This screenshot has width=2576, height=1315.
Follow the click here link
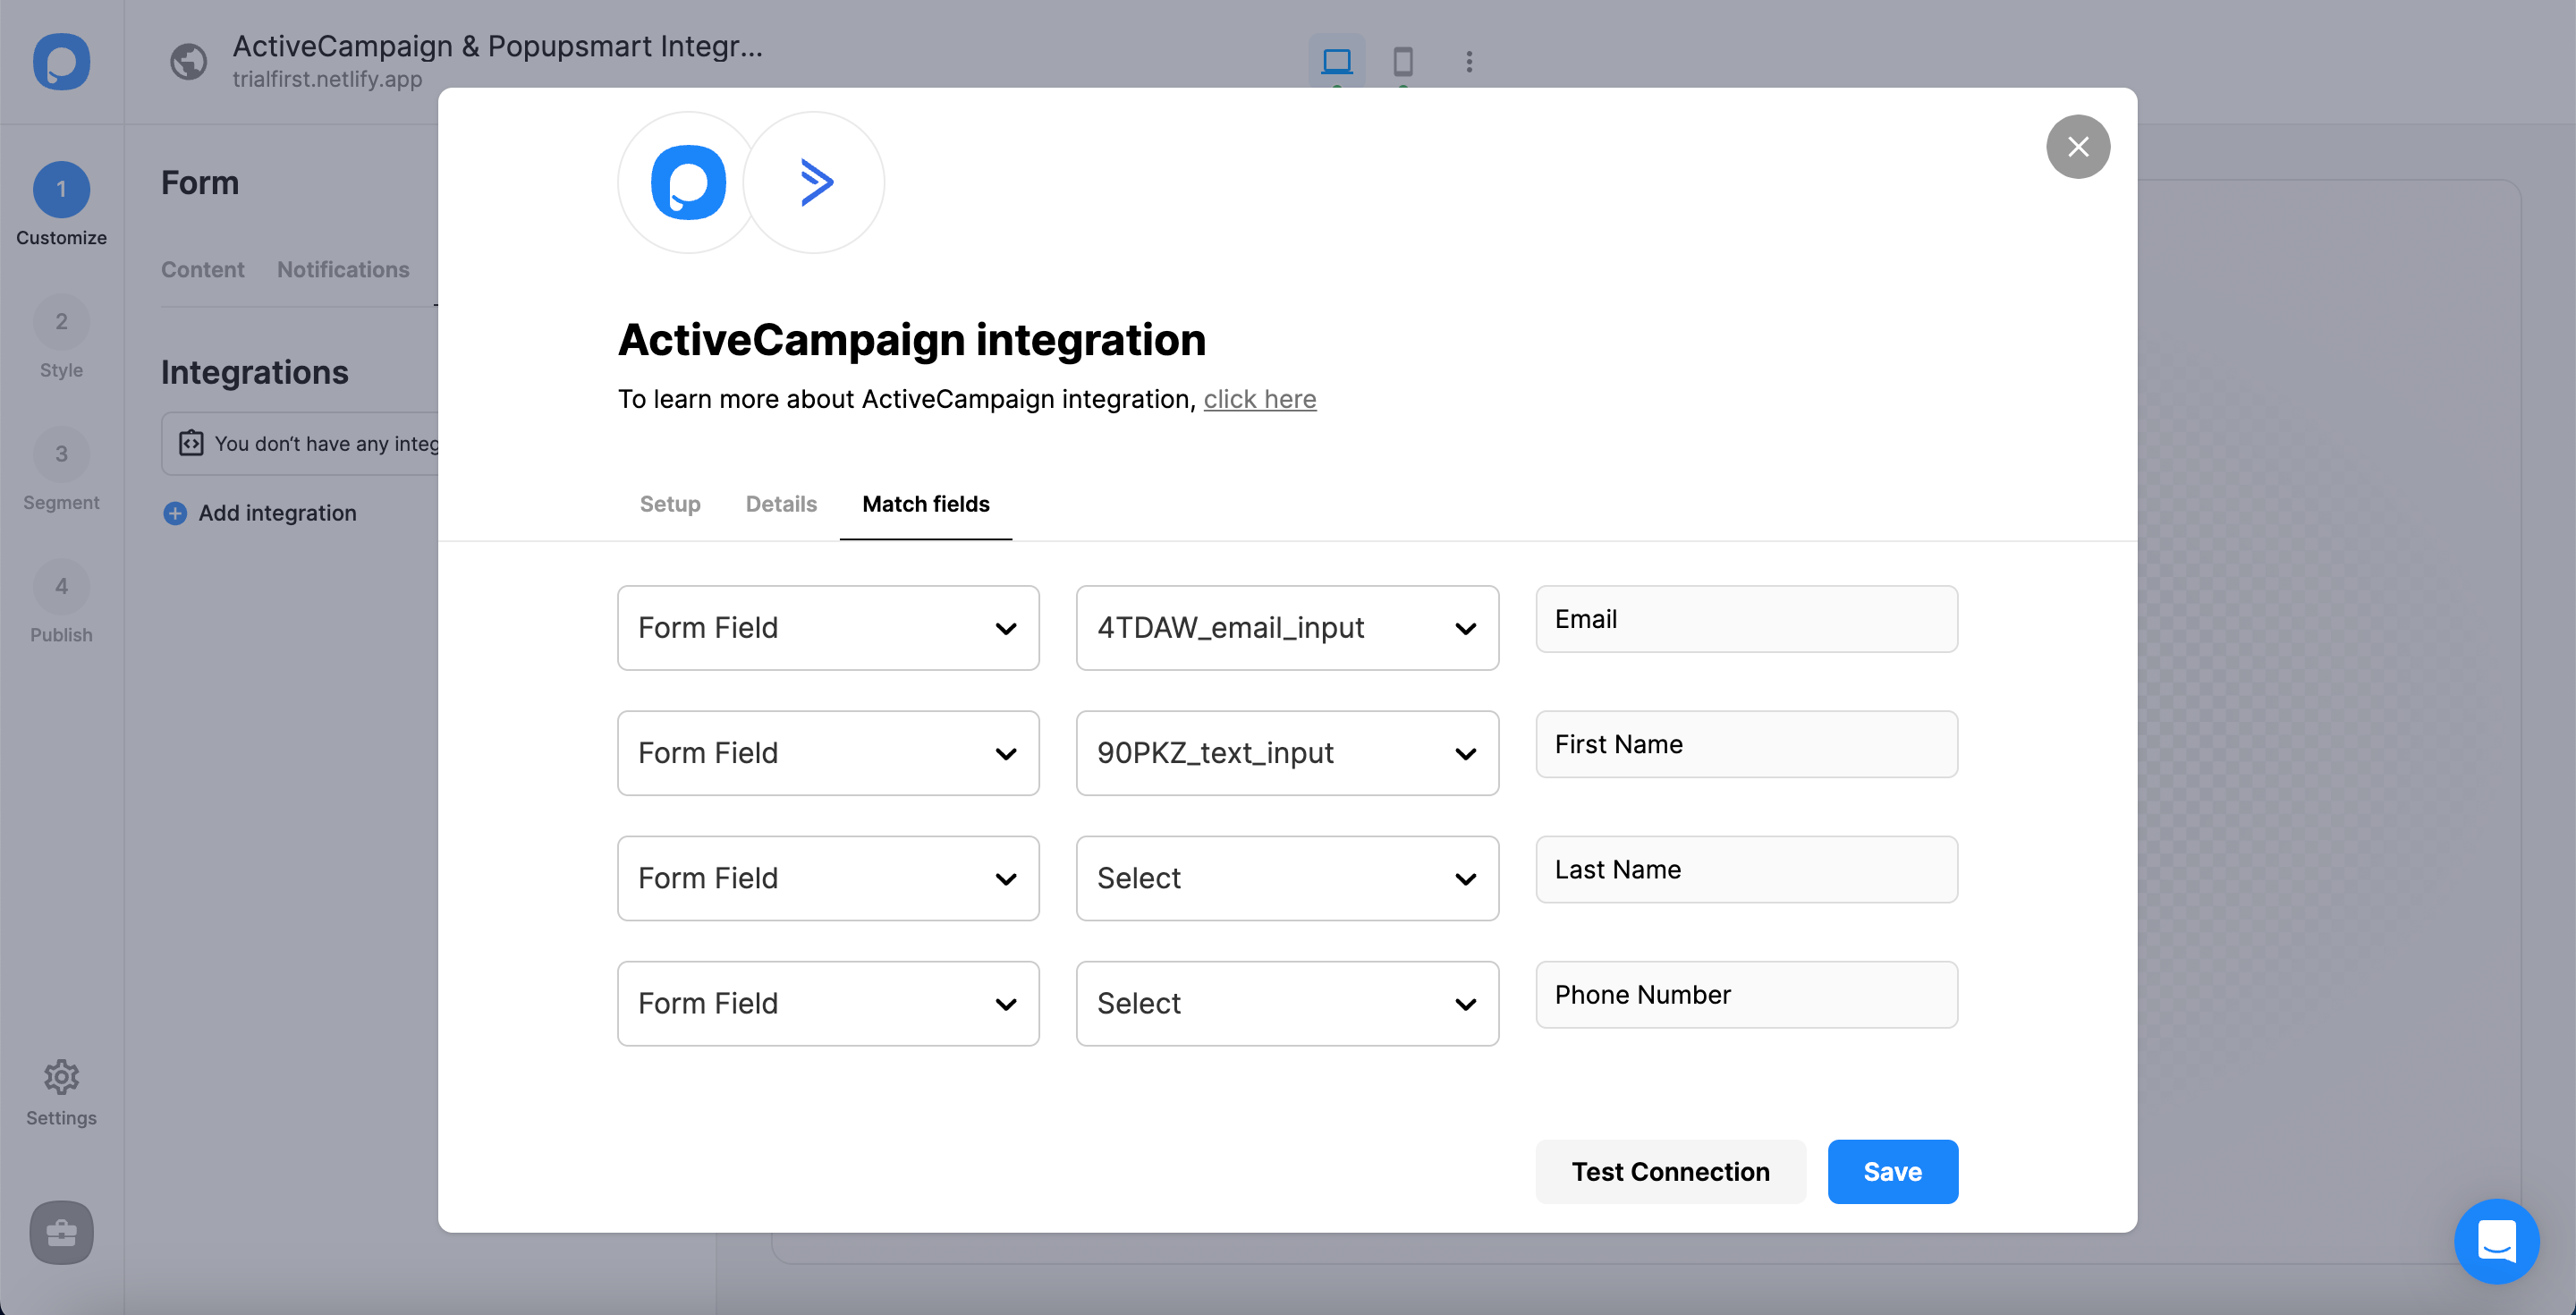pyautogui.click(x=1259, y=399)
